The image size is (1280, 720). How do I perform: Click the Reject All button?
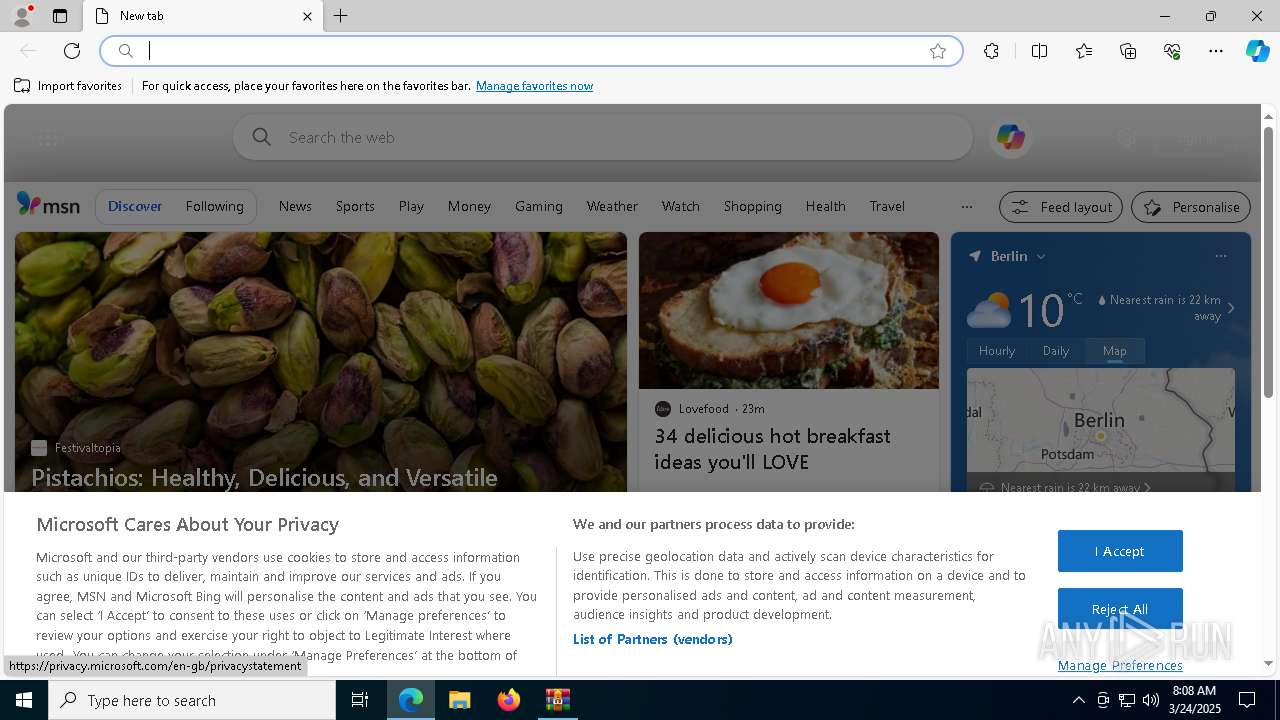pos(1120,608)
